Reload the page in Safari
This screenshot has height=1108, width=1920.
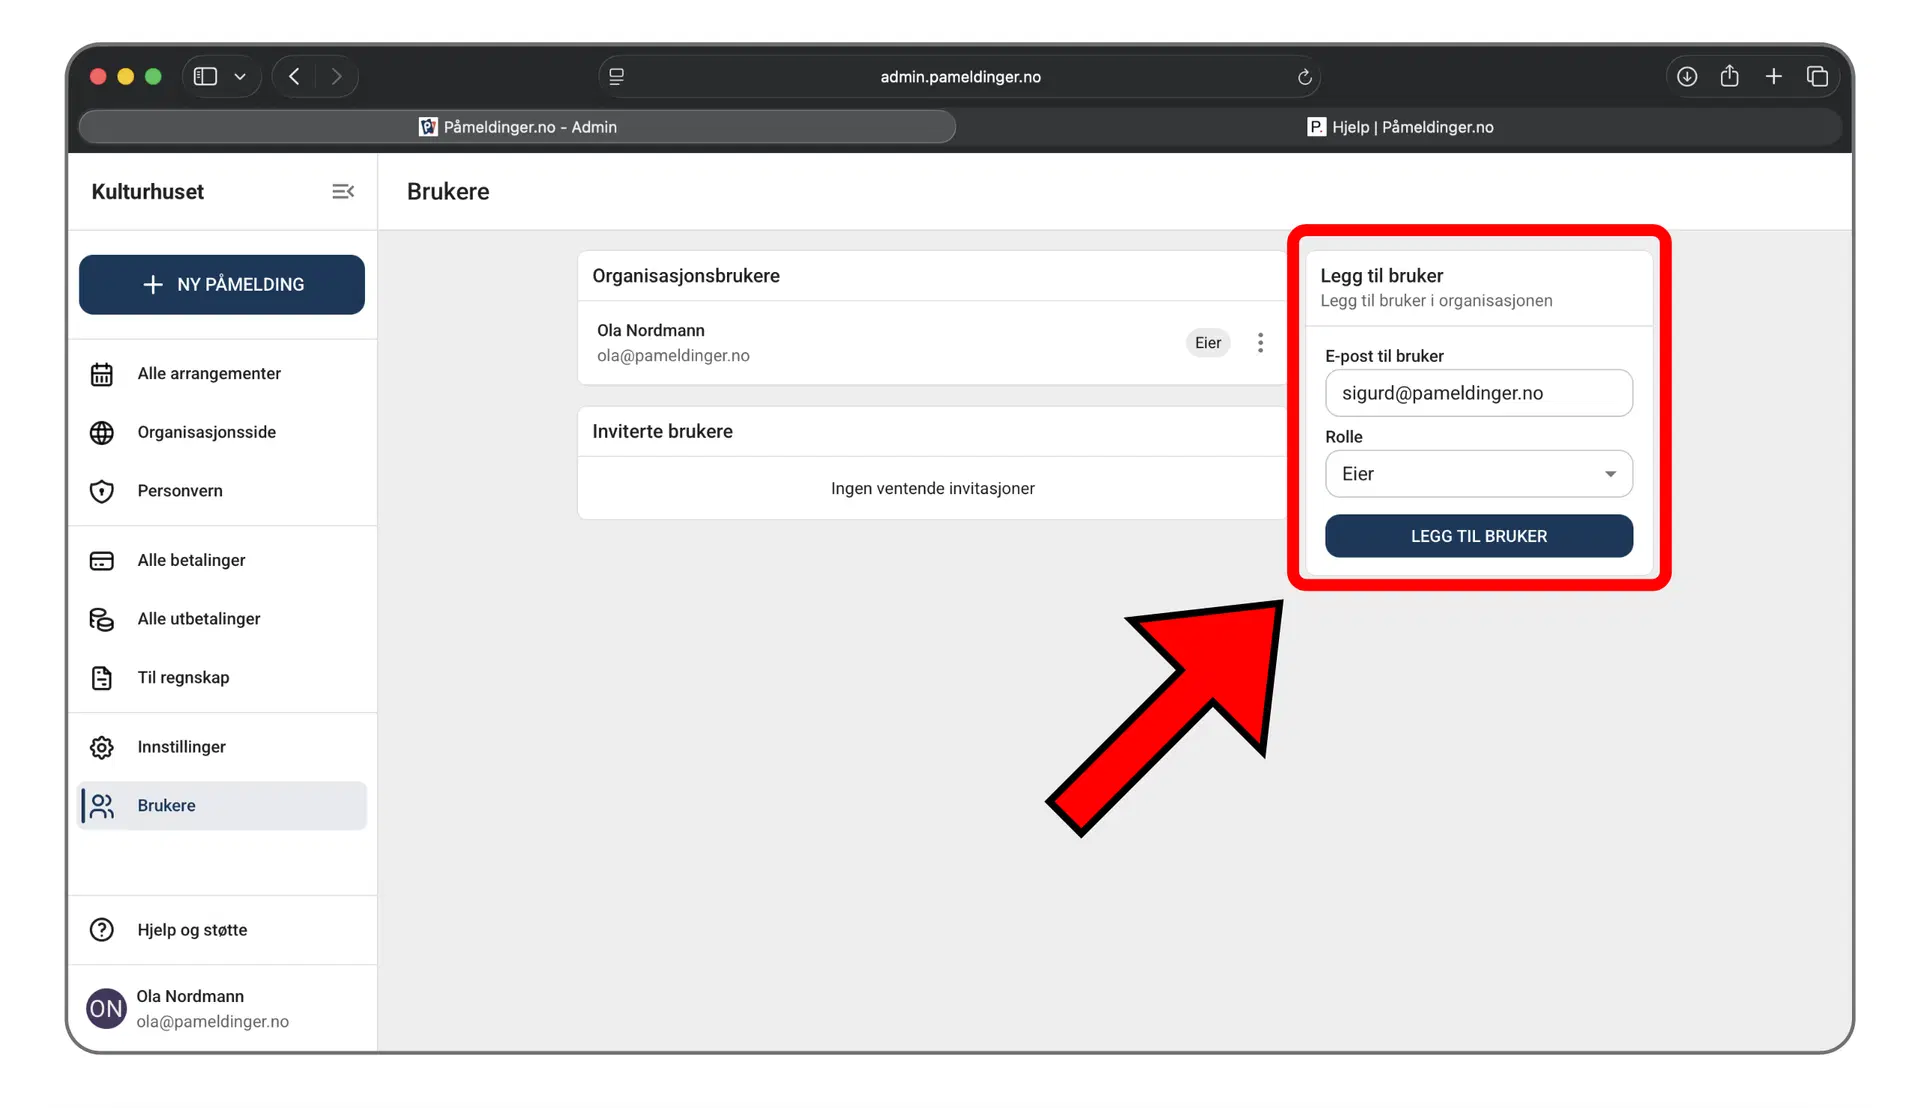coord(1304,77)
